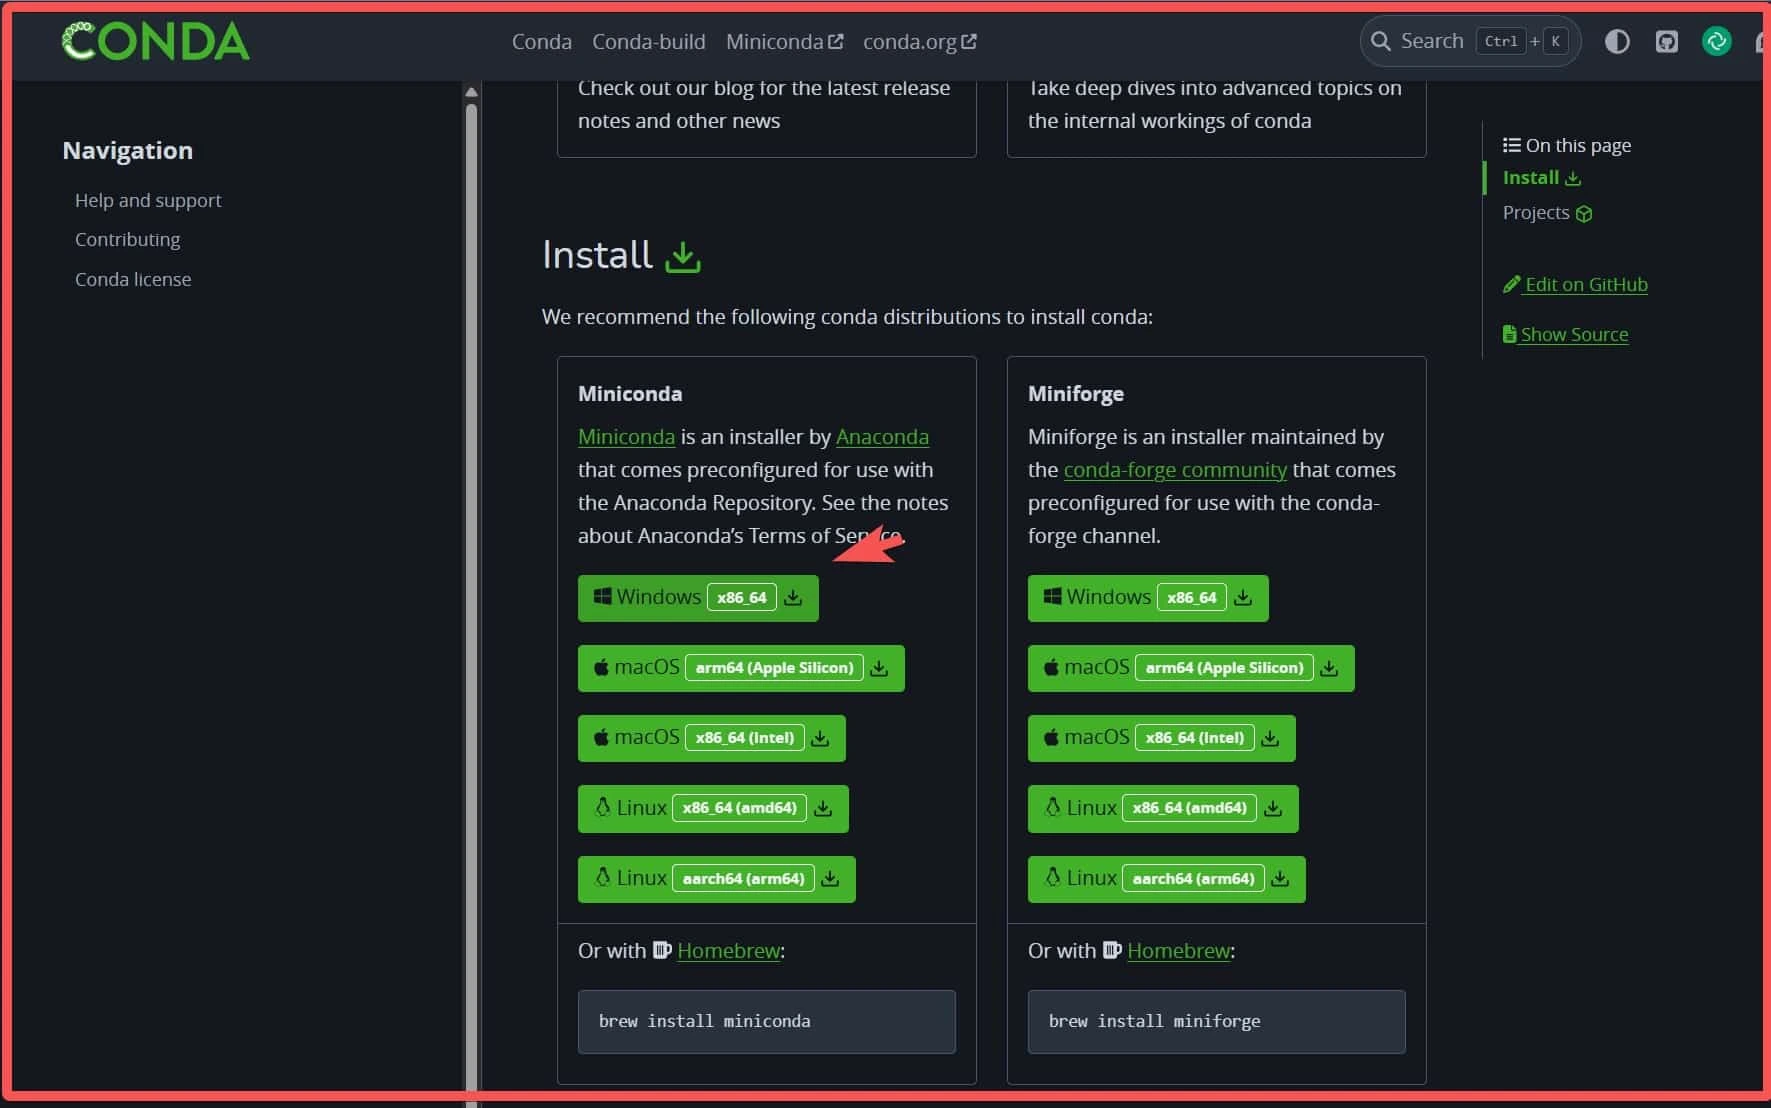Click Edit on GitHub link
The width and height of the screenshot is (1771, 1108).
click(x=1575, y=284)
